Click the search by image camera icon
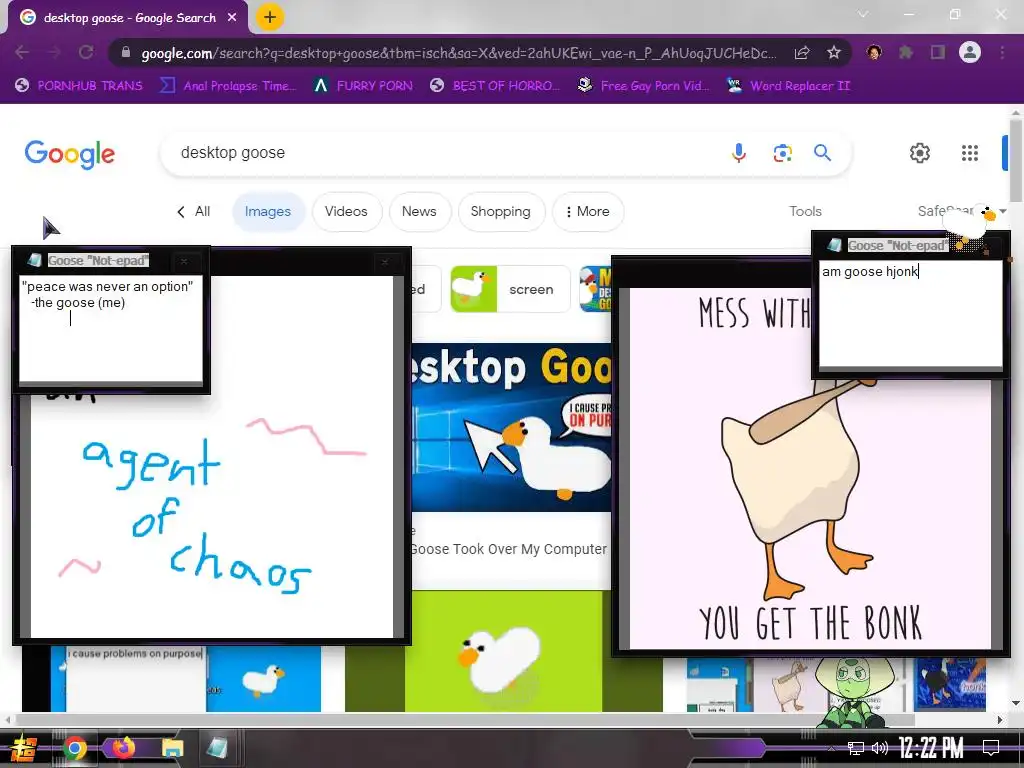1024x768 pixels. 782,153
